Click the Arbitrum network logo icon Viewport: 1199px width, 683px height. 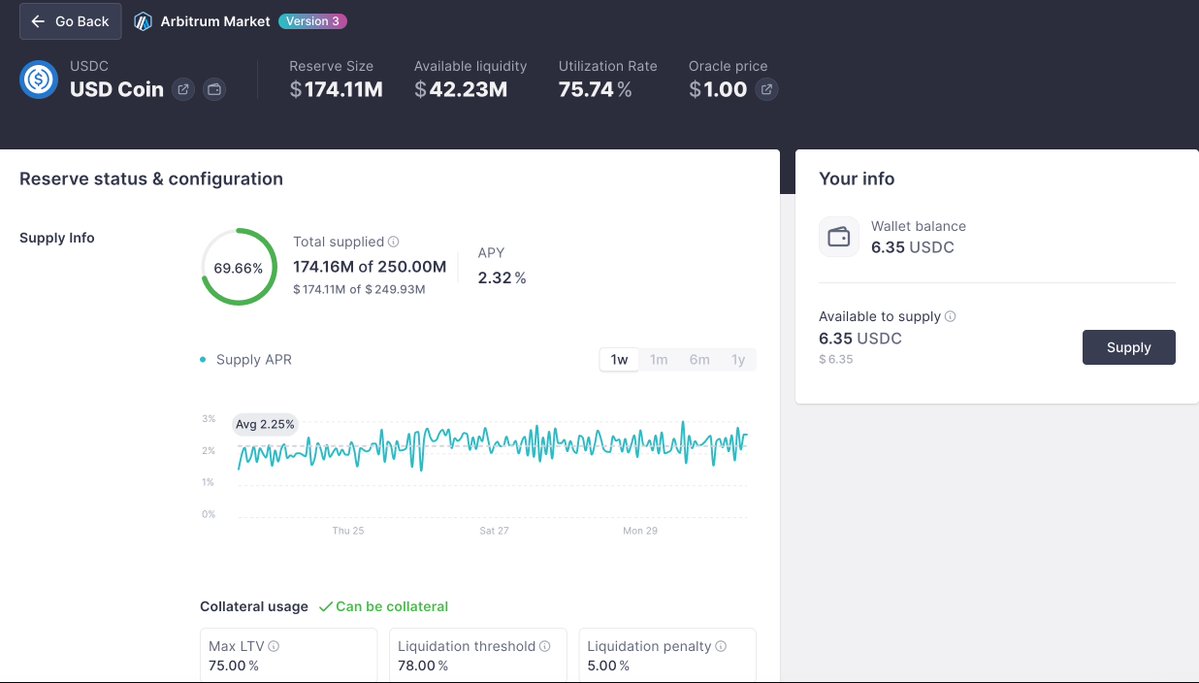(x=142, y=21)
